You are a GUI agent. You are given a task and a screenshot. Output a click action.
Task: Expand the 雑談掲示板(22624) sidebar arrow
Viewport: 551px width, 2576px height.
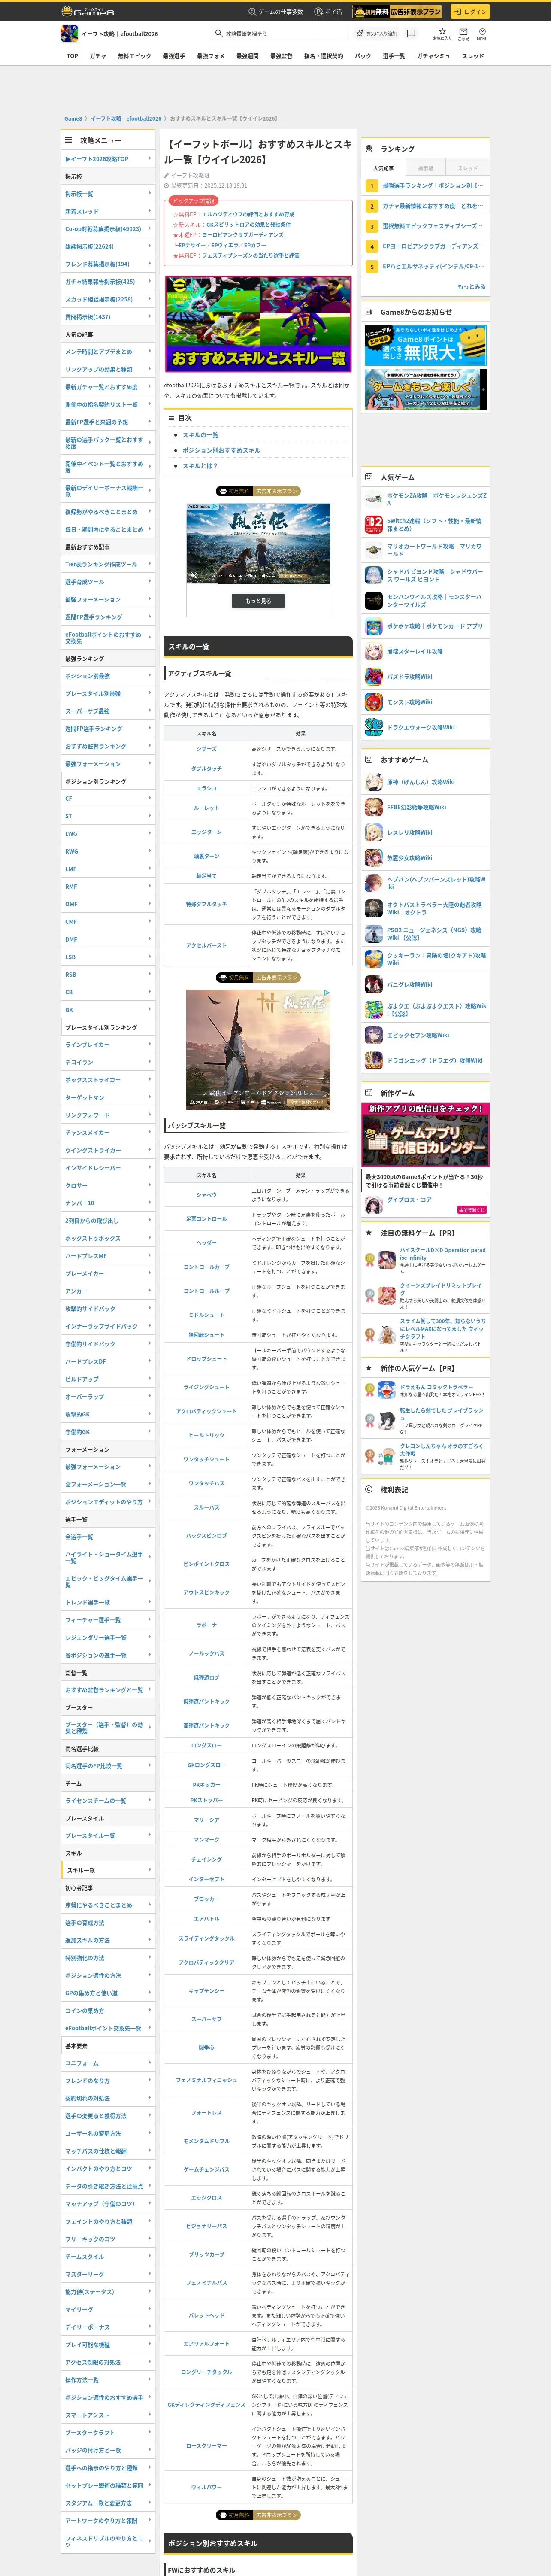[150, 246]
